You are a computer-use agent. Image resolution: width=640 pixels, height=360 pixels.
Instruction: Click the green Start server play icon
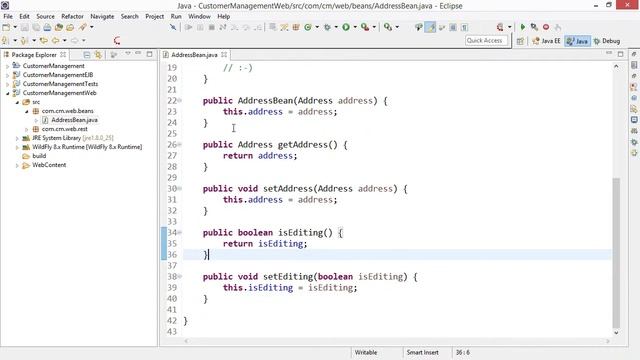point(522,27)
